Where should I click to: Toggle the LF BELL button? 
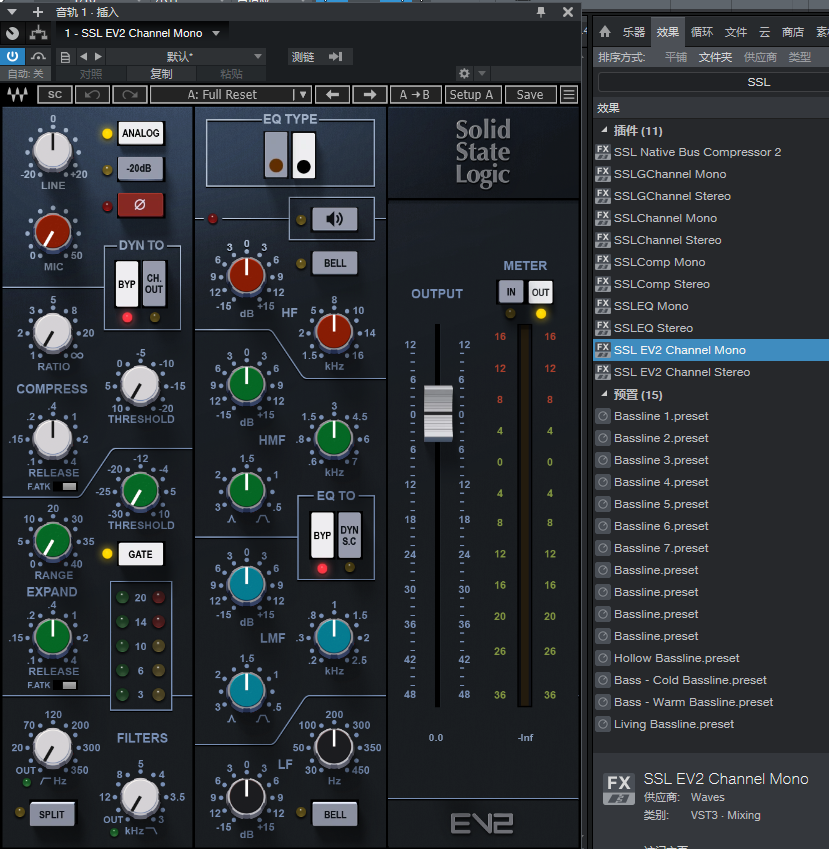(x=335, y=814)
